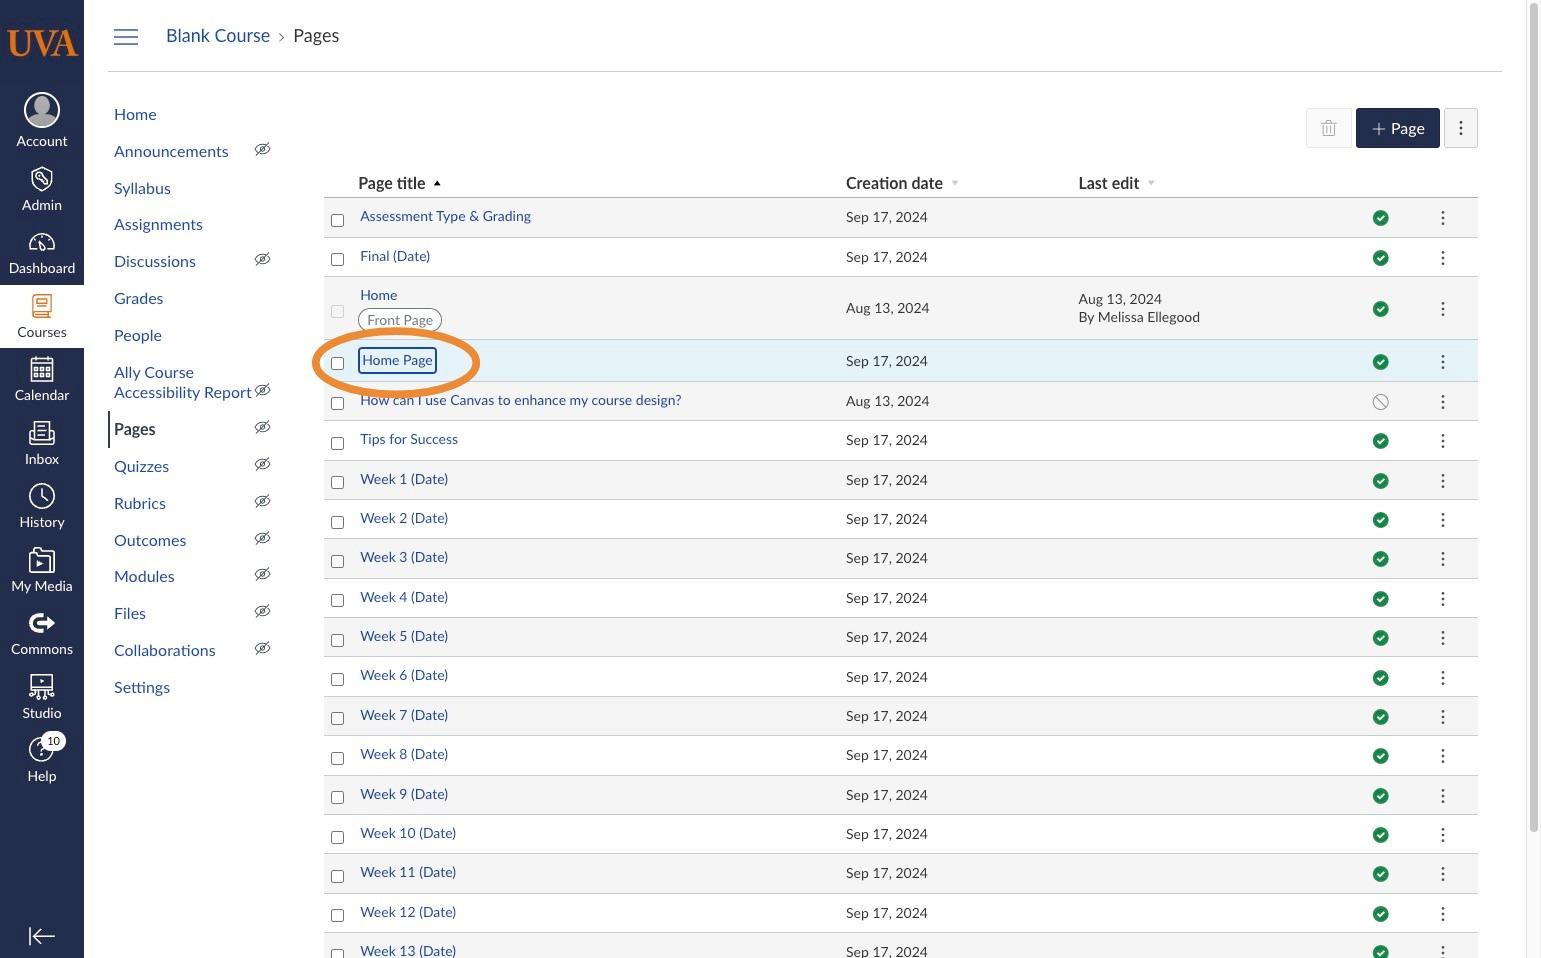Open options menu for Week 5 (Date) row

point(1443,638)
